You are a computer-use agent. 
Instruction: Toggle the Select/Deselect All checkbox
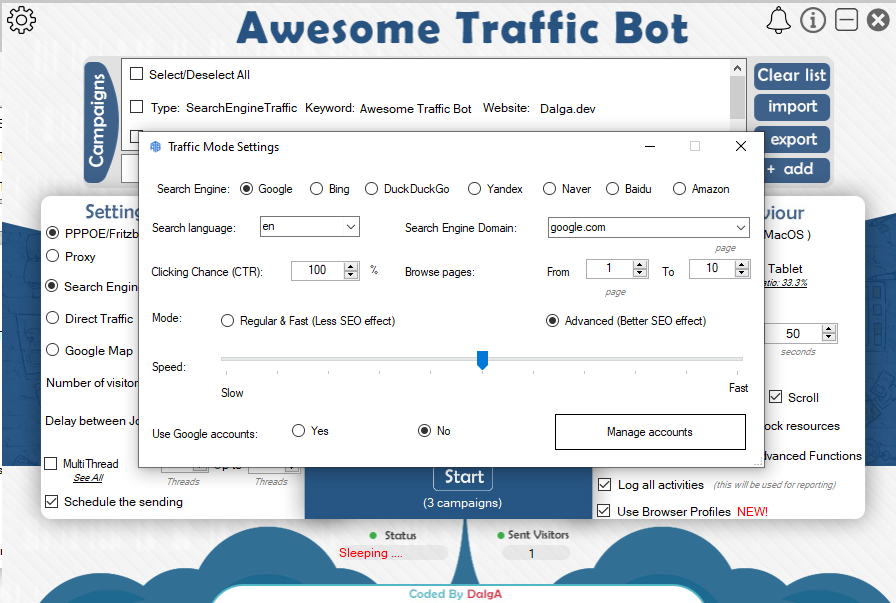click(136, 74)
